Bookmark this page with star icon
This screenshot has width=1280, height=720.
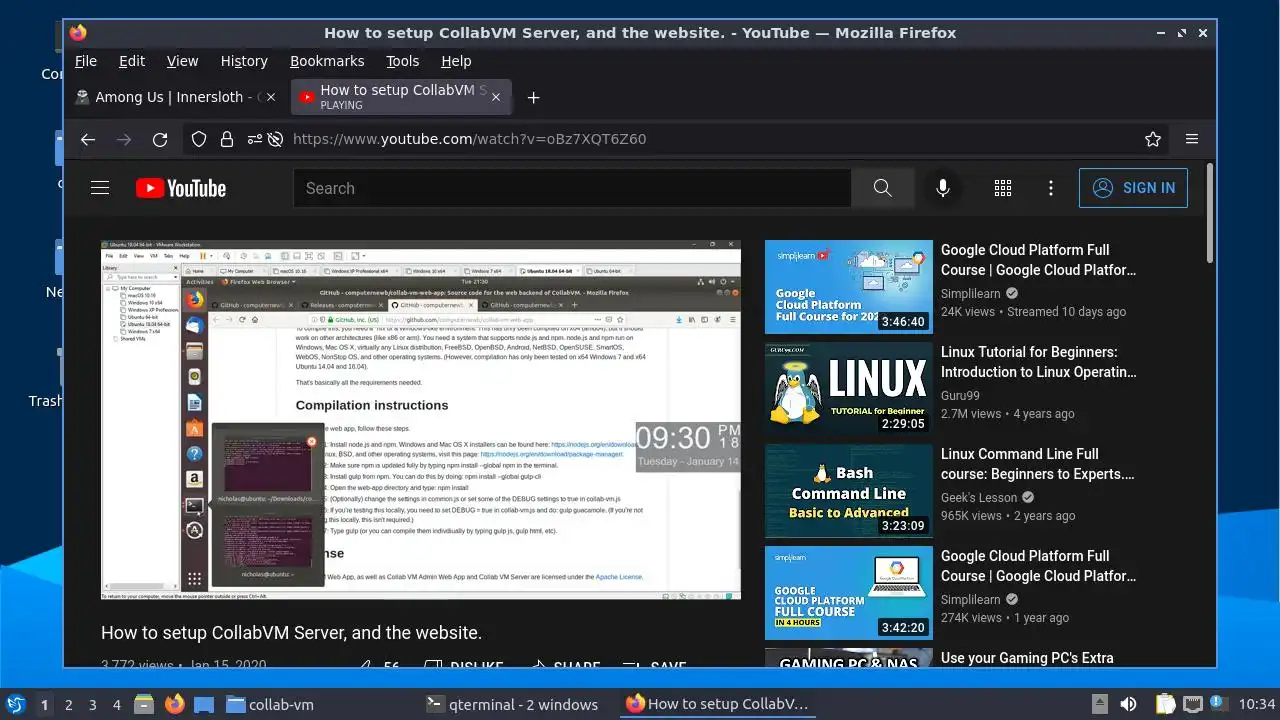tap(1153, 139)
